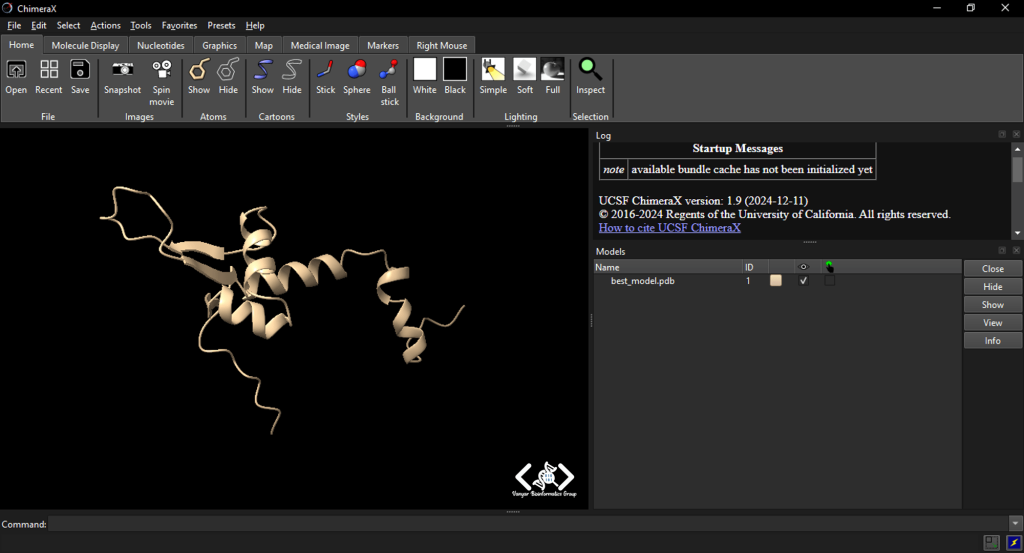The height and width of the screenshot is (553, 1024).
Task: Uncheck visibility for best_model.pdb
Action: (803, 281)
